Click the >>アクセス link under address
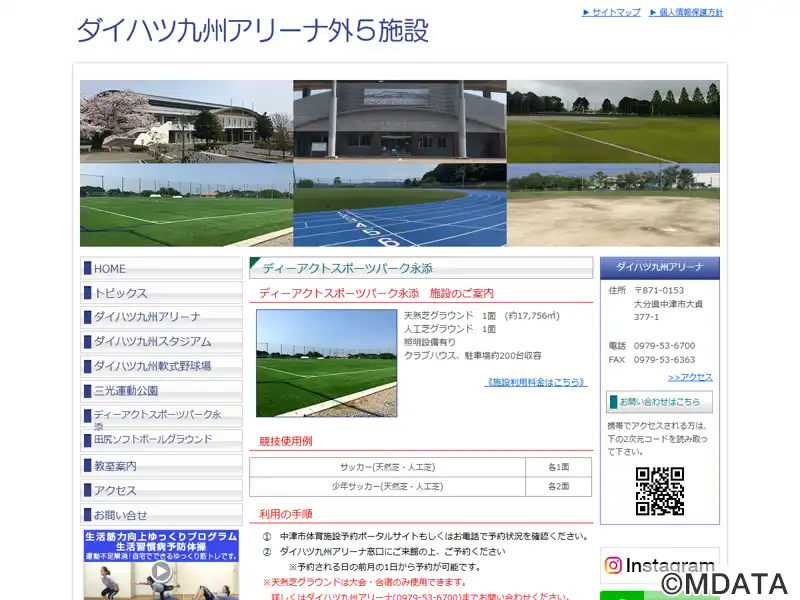Viewport: 800px width, 600px height. (690, 377)
